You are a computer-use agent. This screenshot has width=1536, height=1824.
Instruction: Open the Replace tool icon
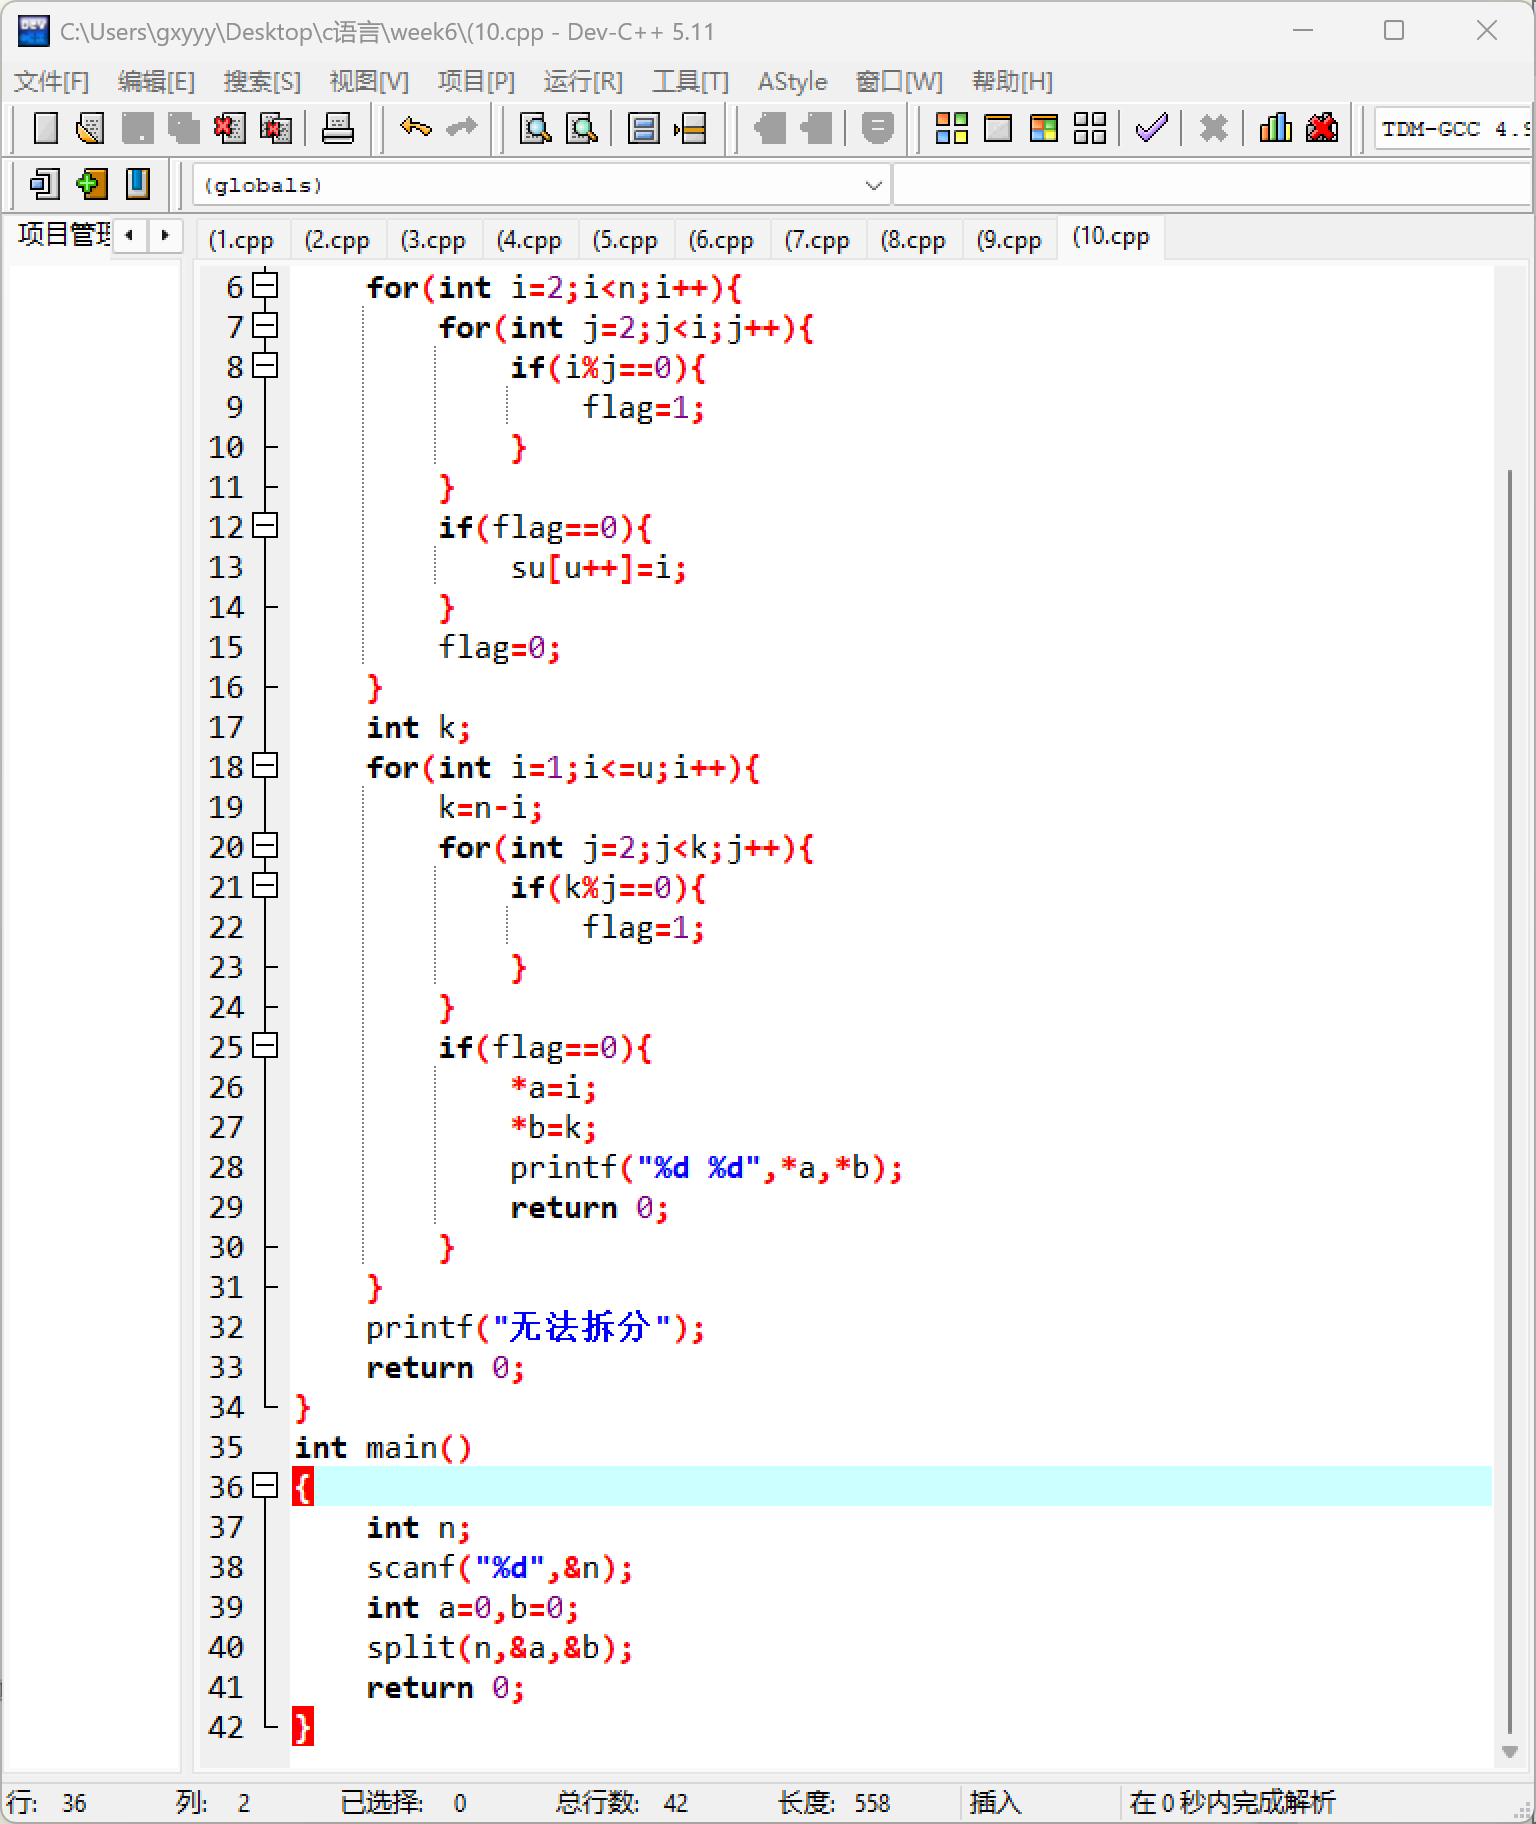click(x=582, y=128)
